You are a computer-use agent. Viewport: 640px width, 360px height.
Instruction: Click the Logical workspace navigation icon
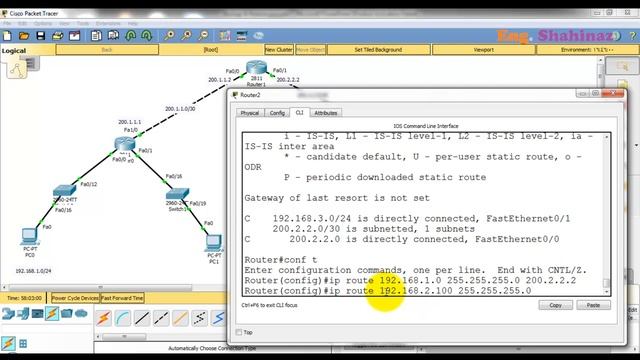17,69
